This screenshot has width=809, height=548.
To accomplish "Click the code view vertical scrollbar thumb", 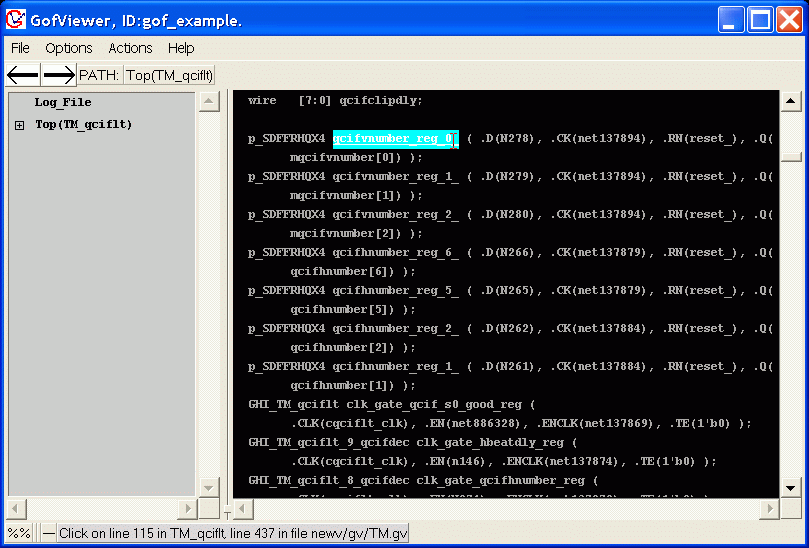I will pos(790,157).
